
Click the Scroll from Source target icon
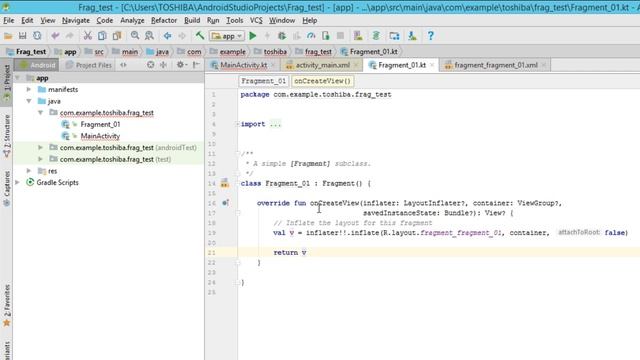[151, 65]
